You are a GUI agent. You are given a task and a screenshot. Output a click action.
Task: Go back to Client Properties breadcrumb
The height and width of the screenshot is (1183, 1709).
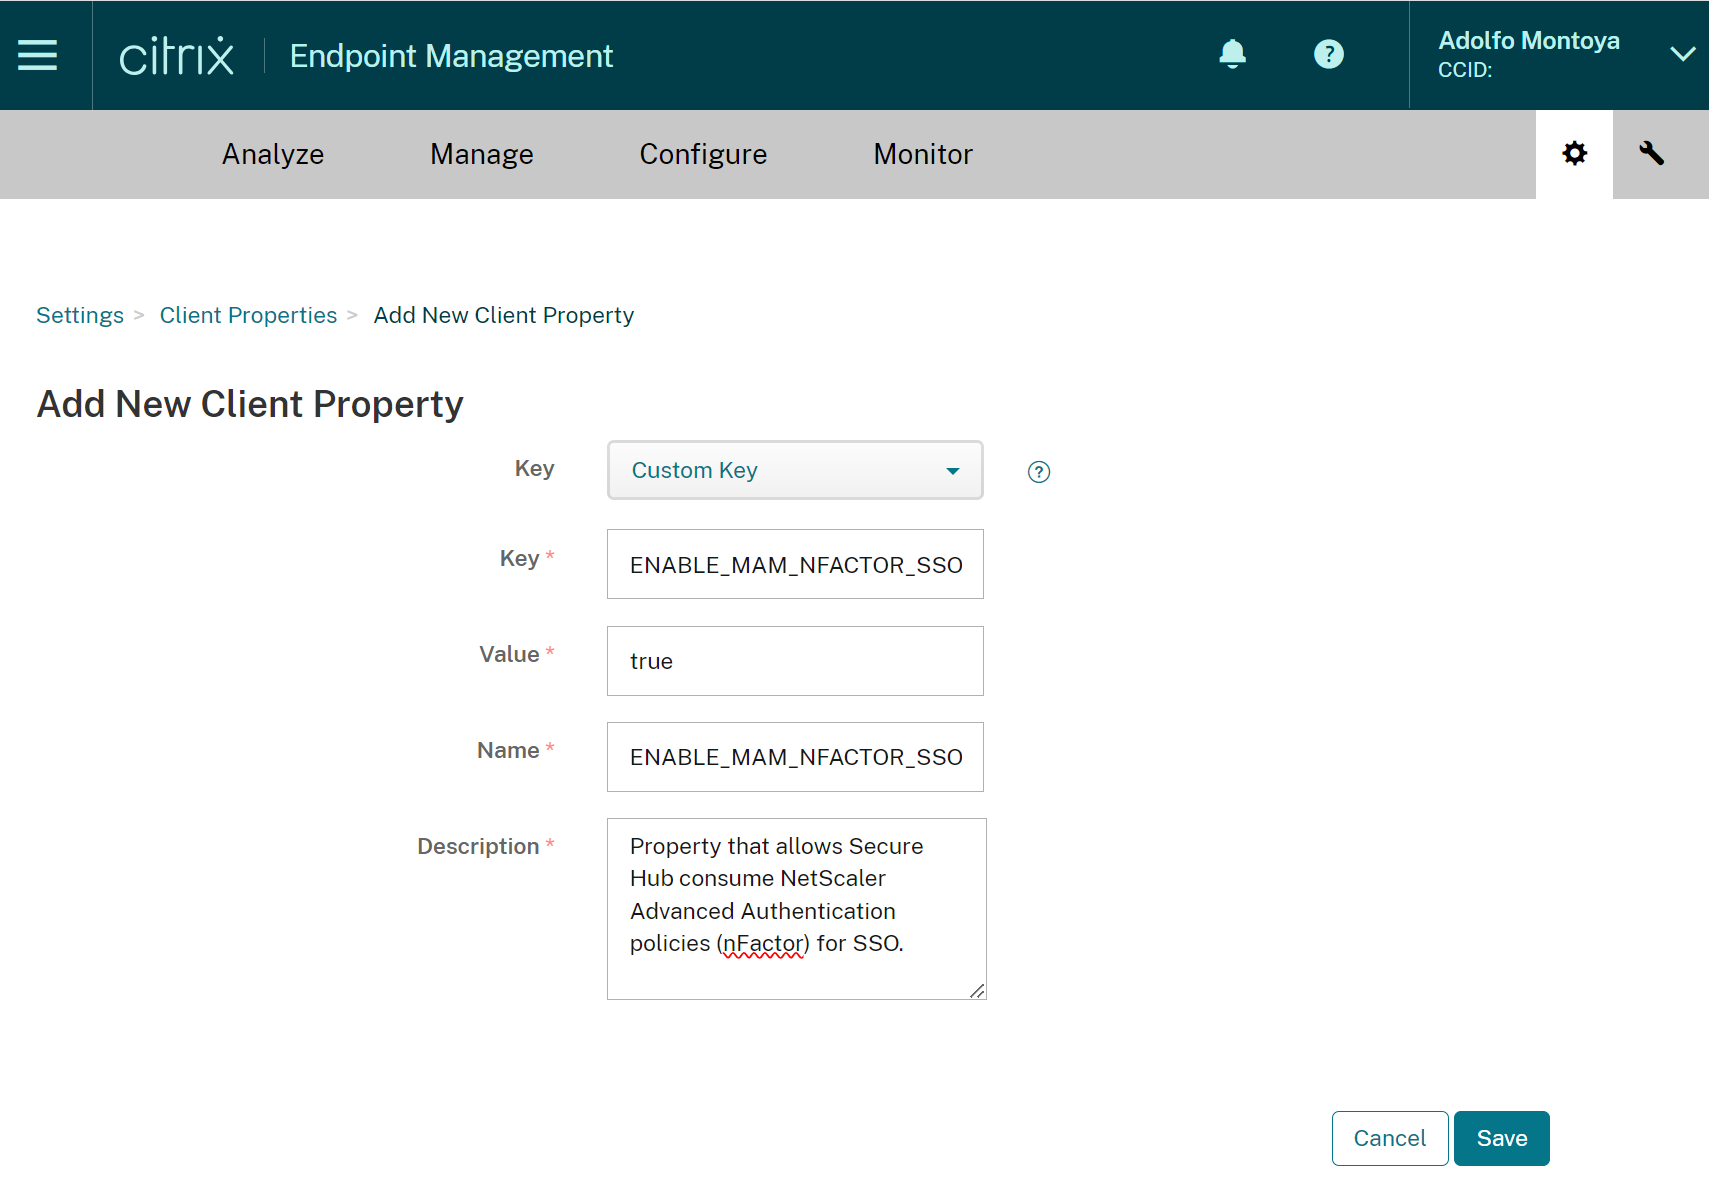point(248,315)
